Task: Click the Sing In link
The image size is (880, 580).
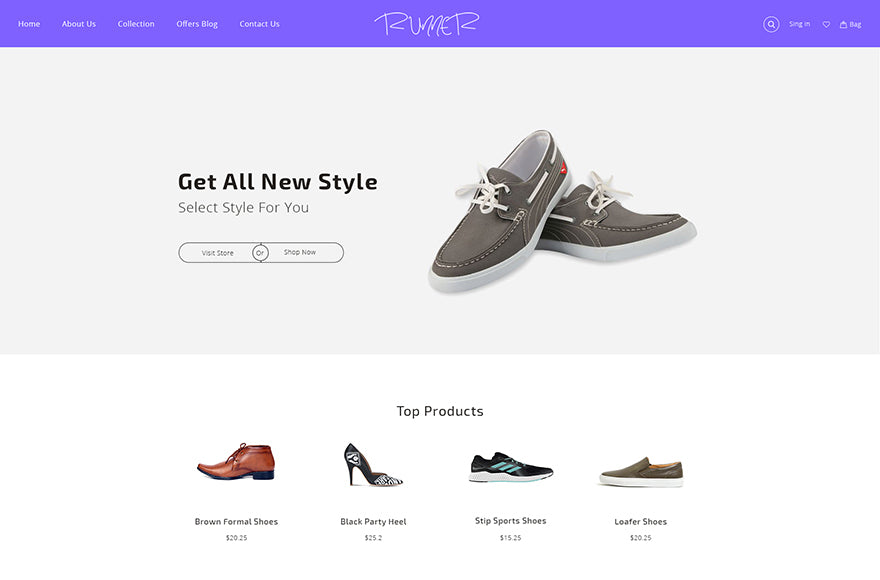Action: (799, 24)
